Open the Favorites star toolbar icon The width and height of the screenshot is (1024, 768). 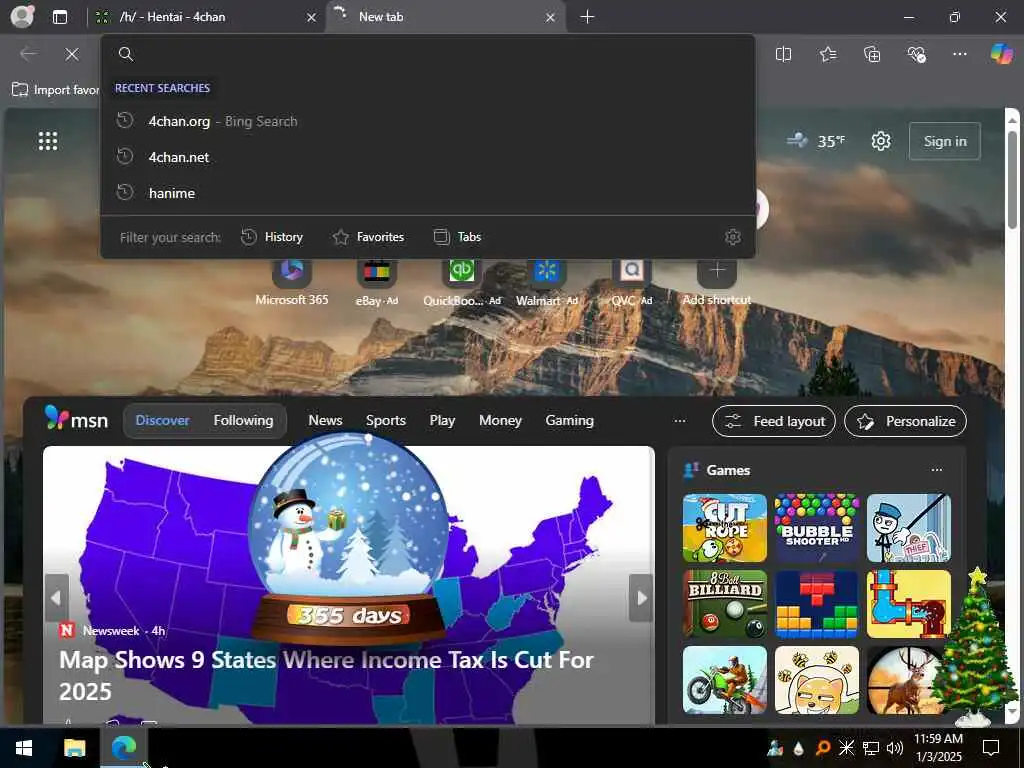tap(827, 54)
